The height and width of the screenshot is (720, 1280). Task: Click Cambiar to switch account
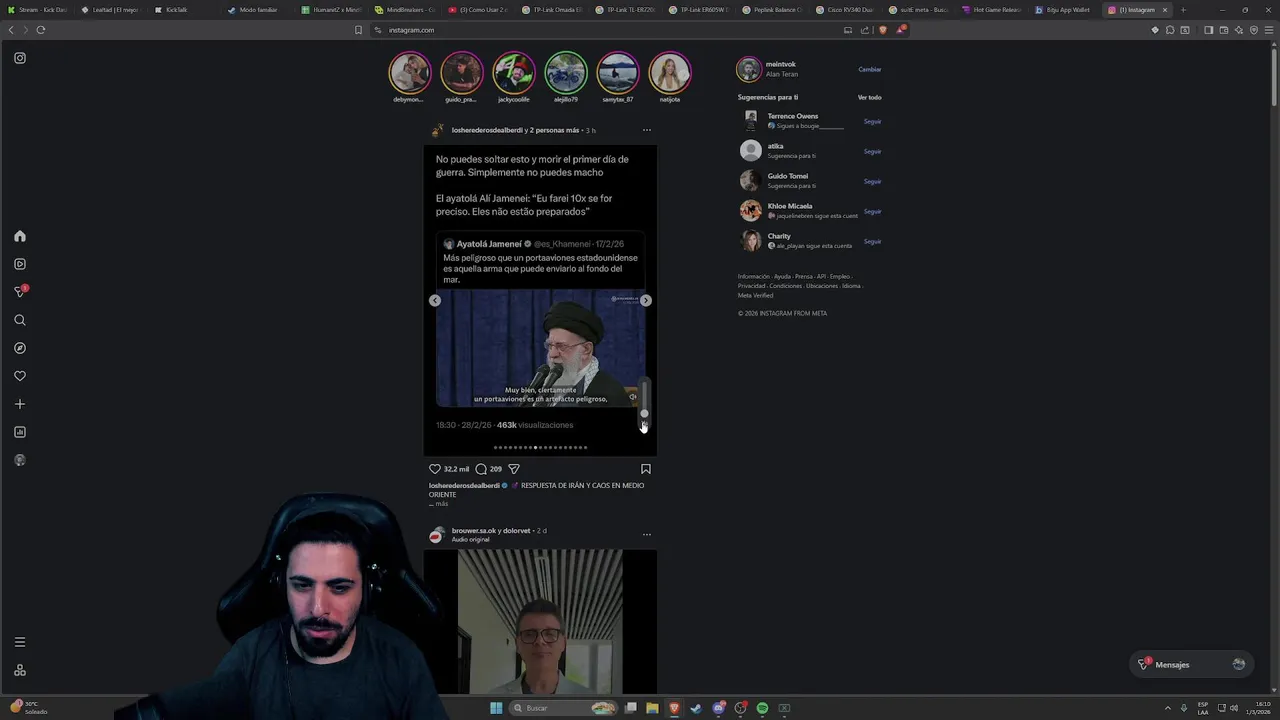coord(870,69)
